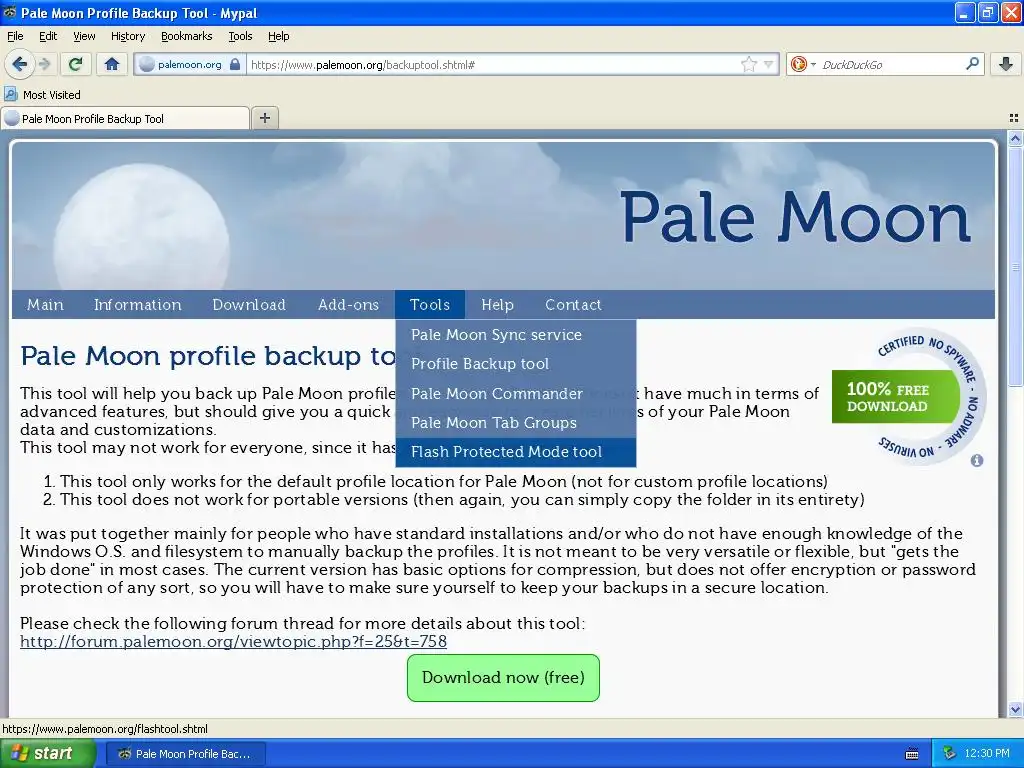Click the tray icon left of the clock

tap(949, 754)
